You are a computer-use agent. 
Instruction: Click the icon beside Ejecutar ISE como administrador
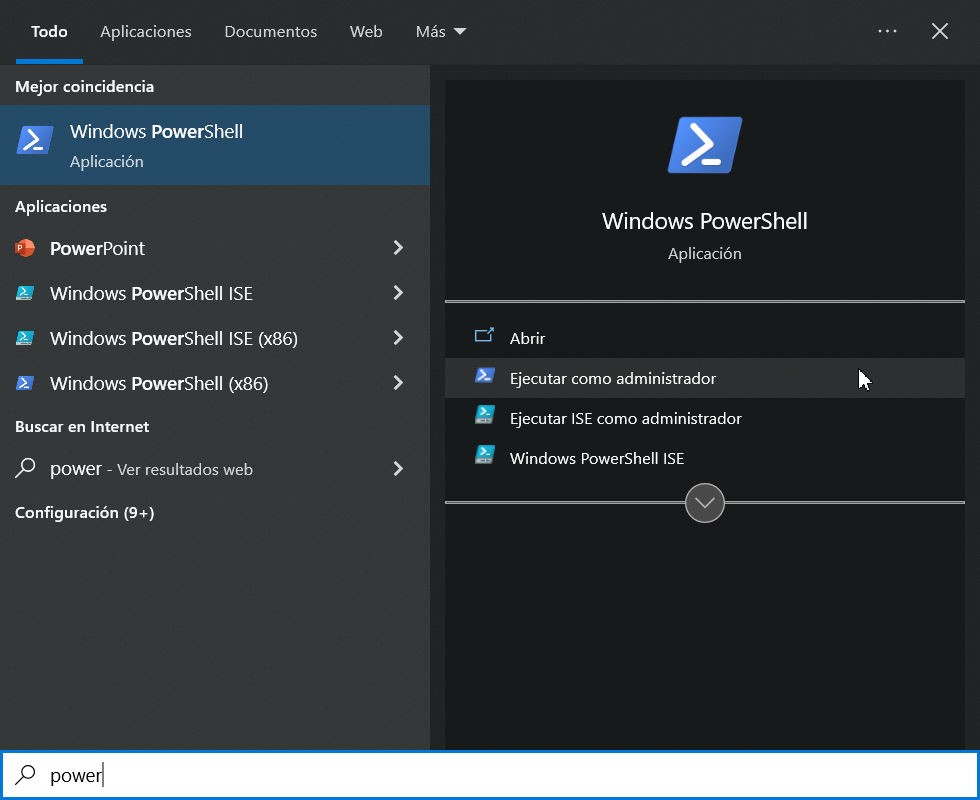(484, 415)
